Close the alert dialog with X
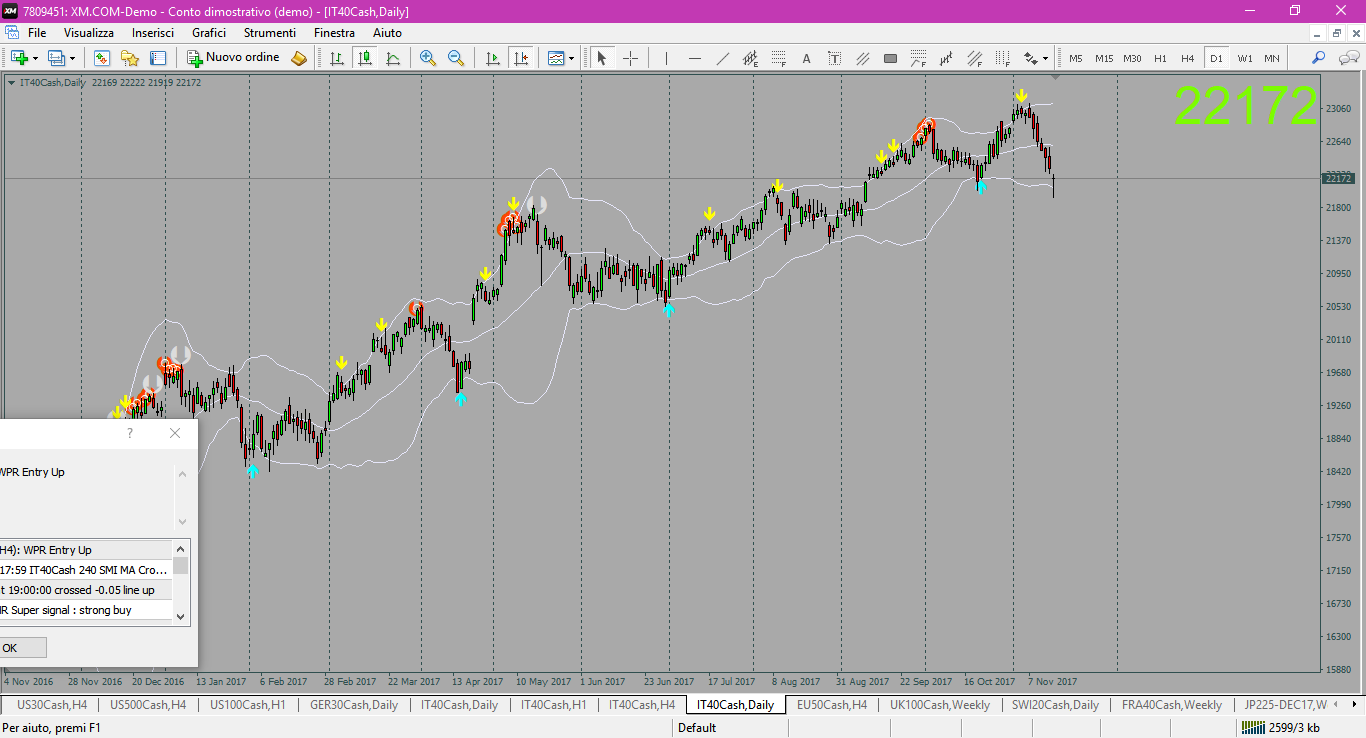The image size is (1366, 738). click(175, 433)
